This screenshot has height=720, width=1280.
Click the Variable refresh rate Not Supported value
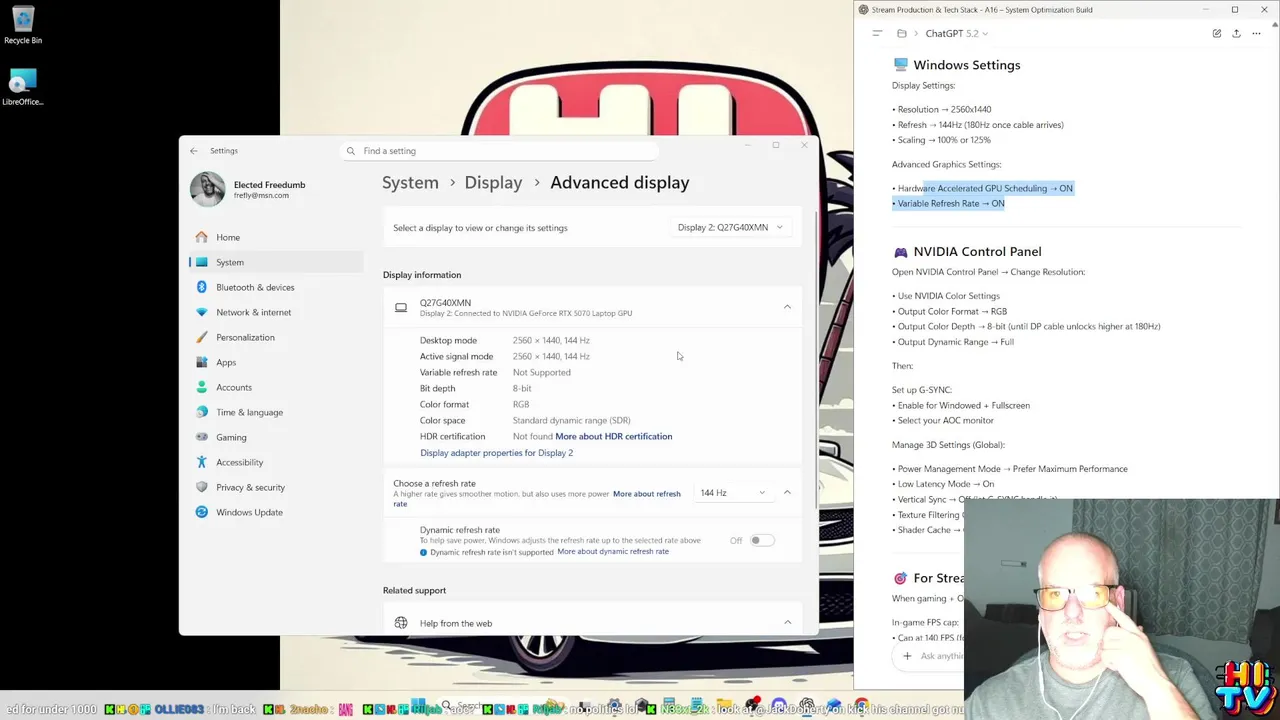click(x=542, y=372)
